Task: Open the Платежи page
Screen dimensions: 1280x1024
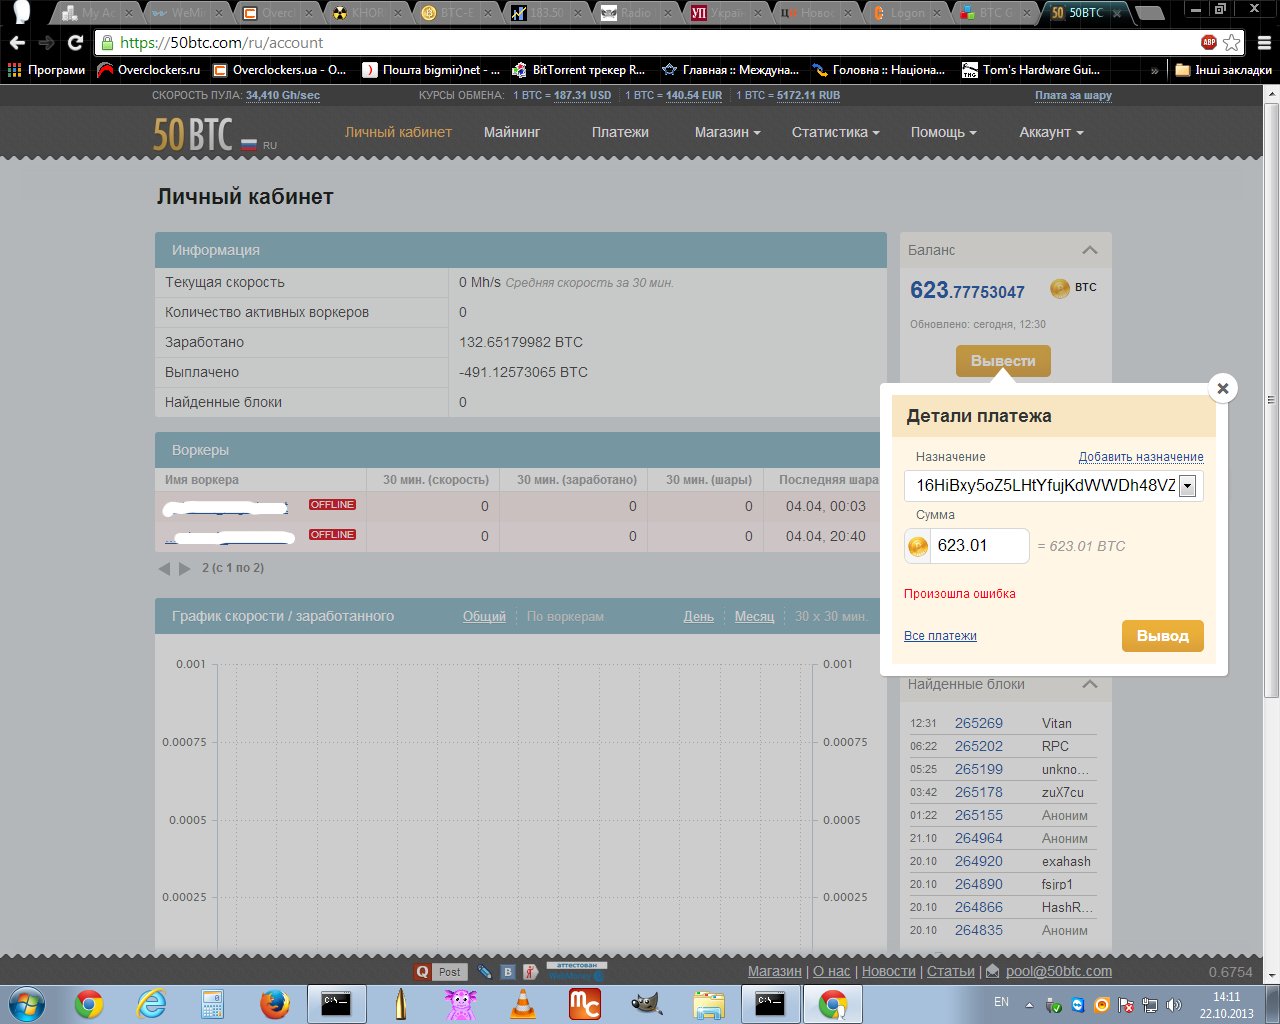Action: pyautogui.click(x=620, y=132)
